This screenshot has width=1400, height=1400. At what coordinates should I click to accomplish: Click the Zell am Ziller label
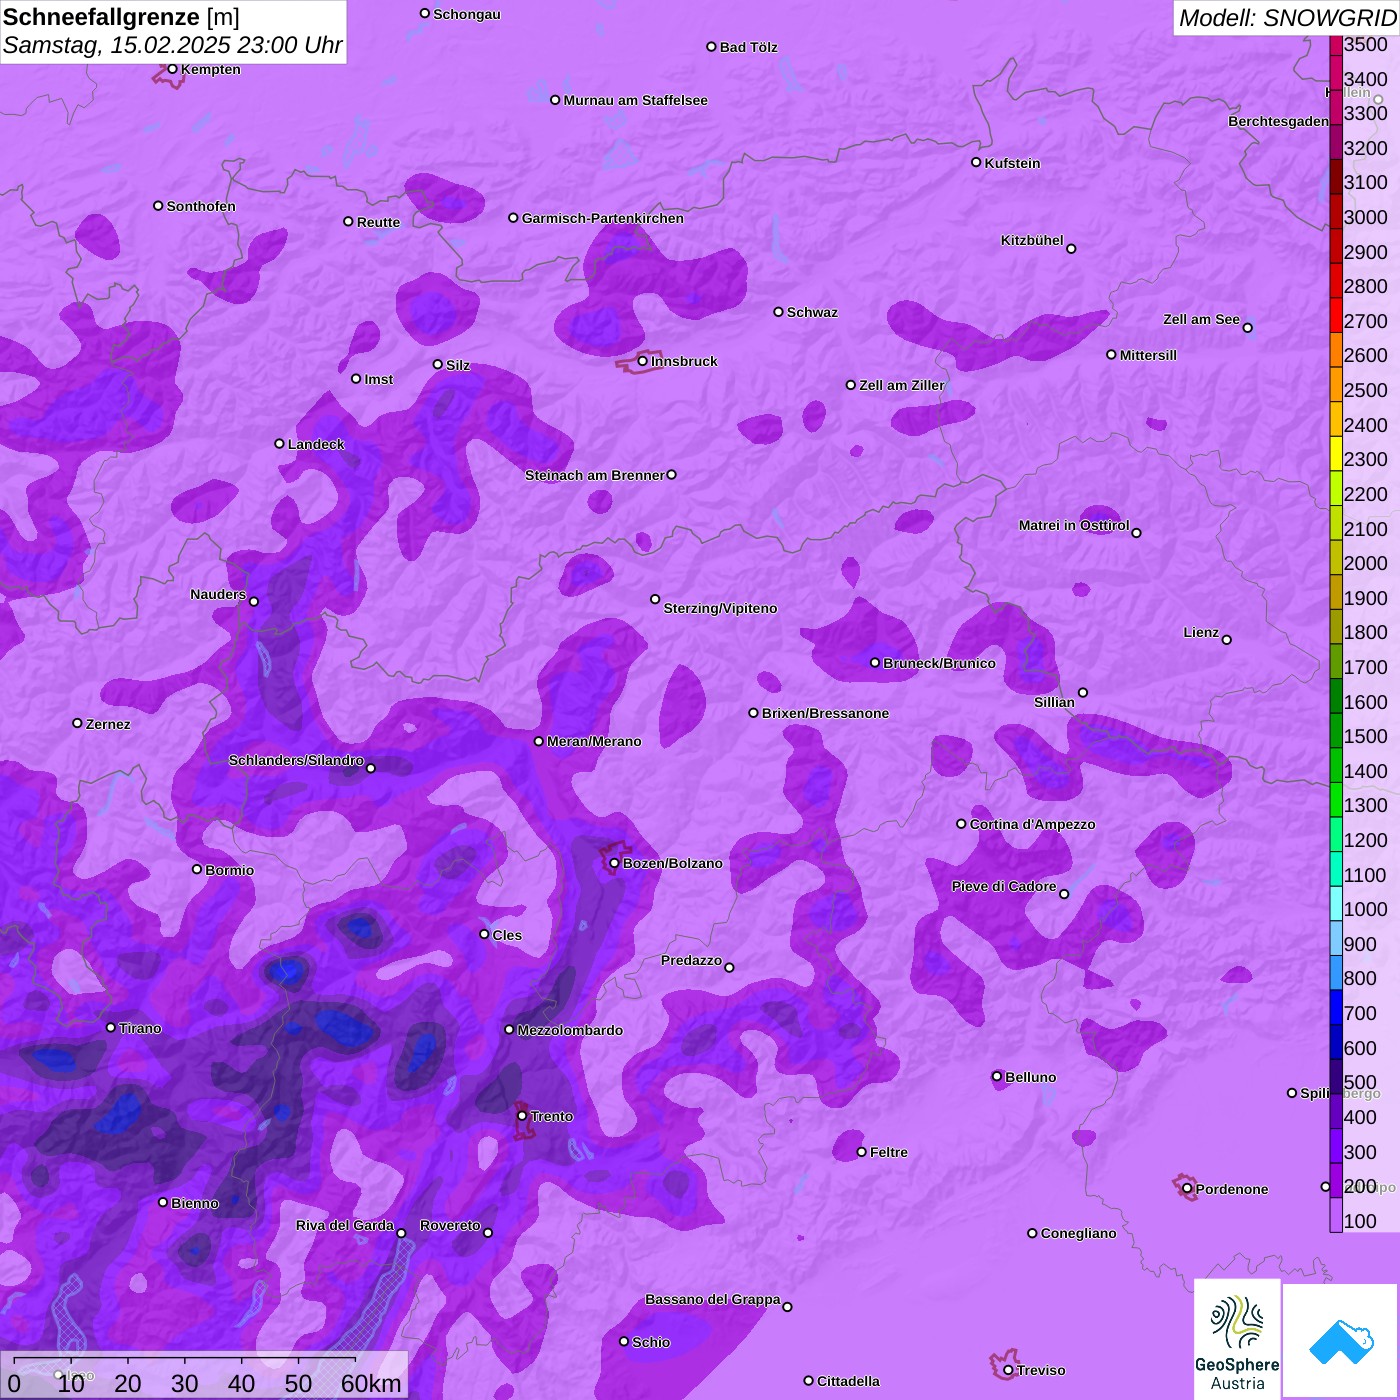pos(902,385)
